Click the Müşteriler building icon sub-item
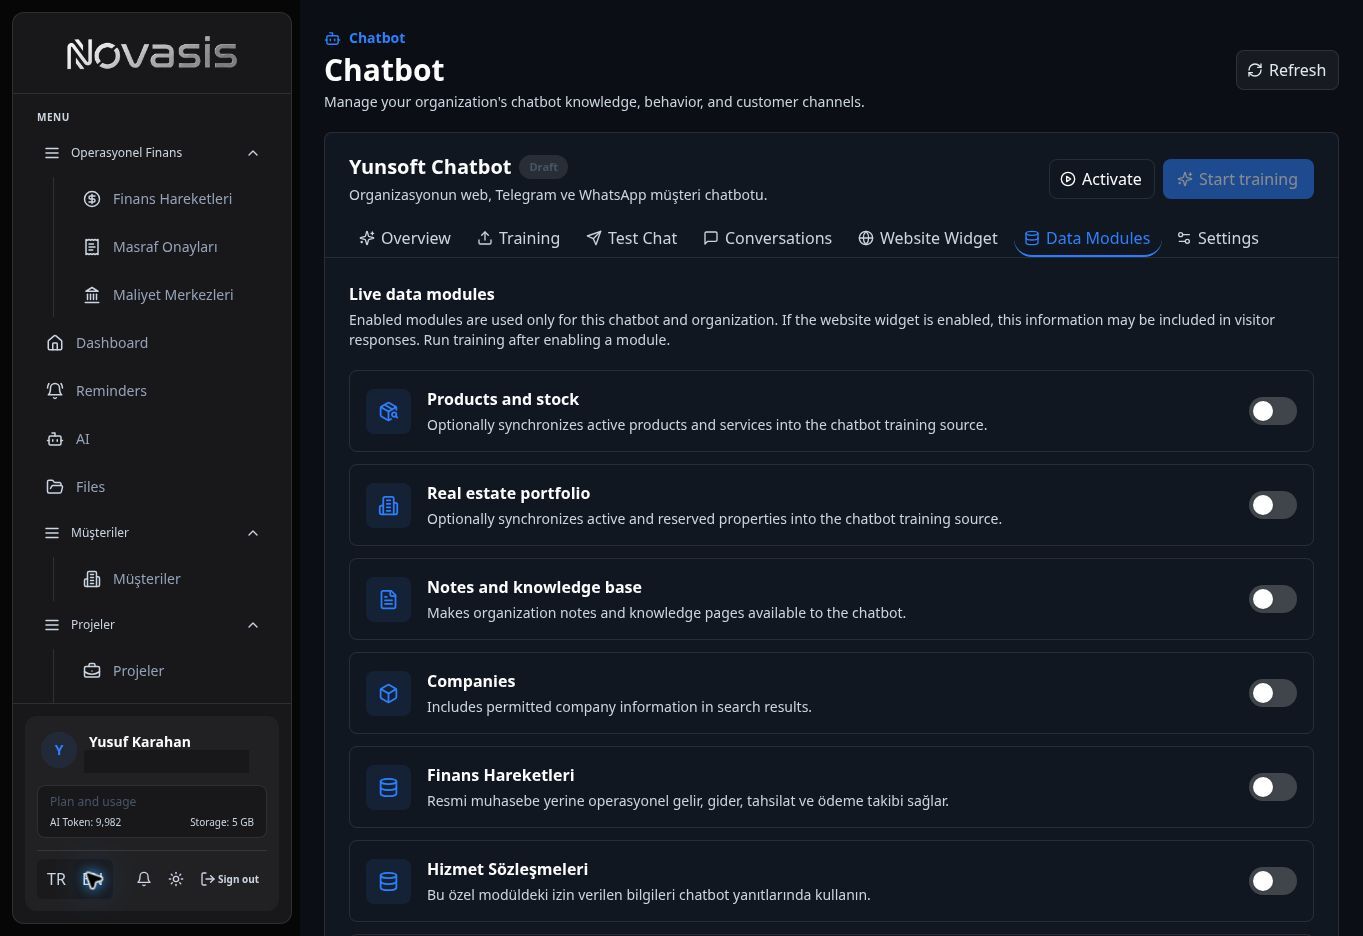The height and width of the screenshot is (936, 1363). (92, 579)
